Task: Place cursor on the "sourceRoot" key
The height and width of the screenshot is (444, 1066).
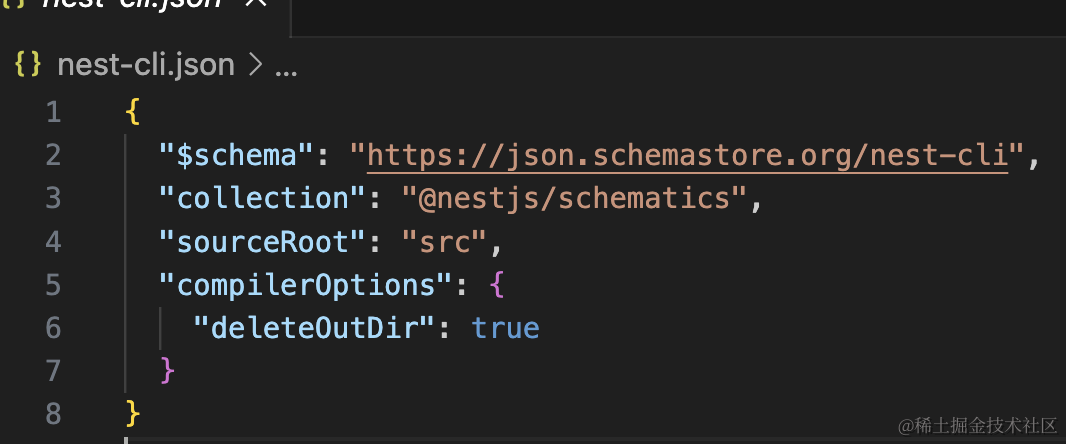Action: (262, 241)
